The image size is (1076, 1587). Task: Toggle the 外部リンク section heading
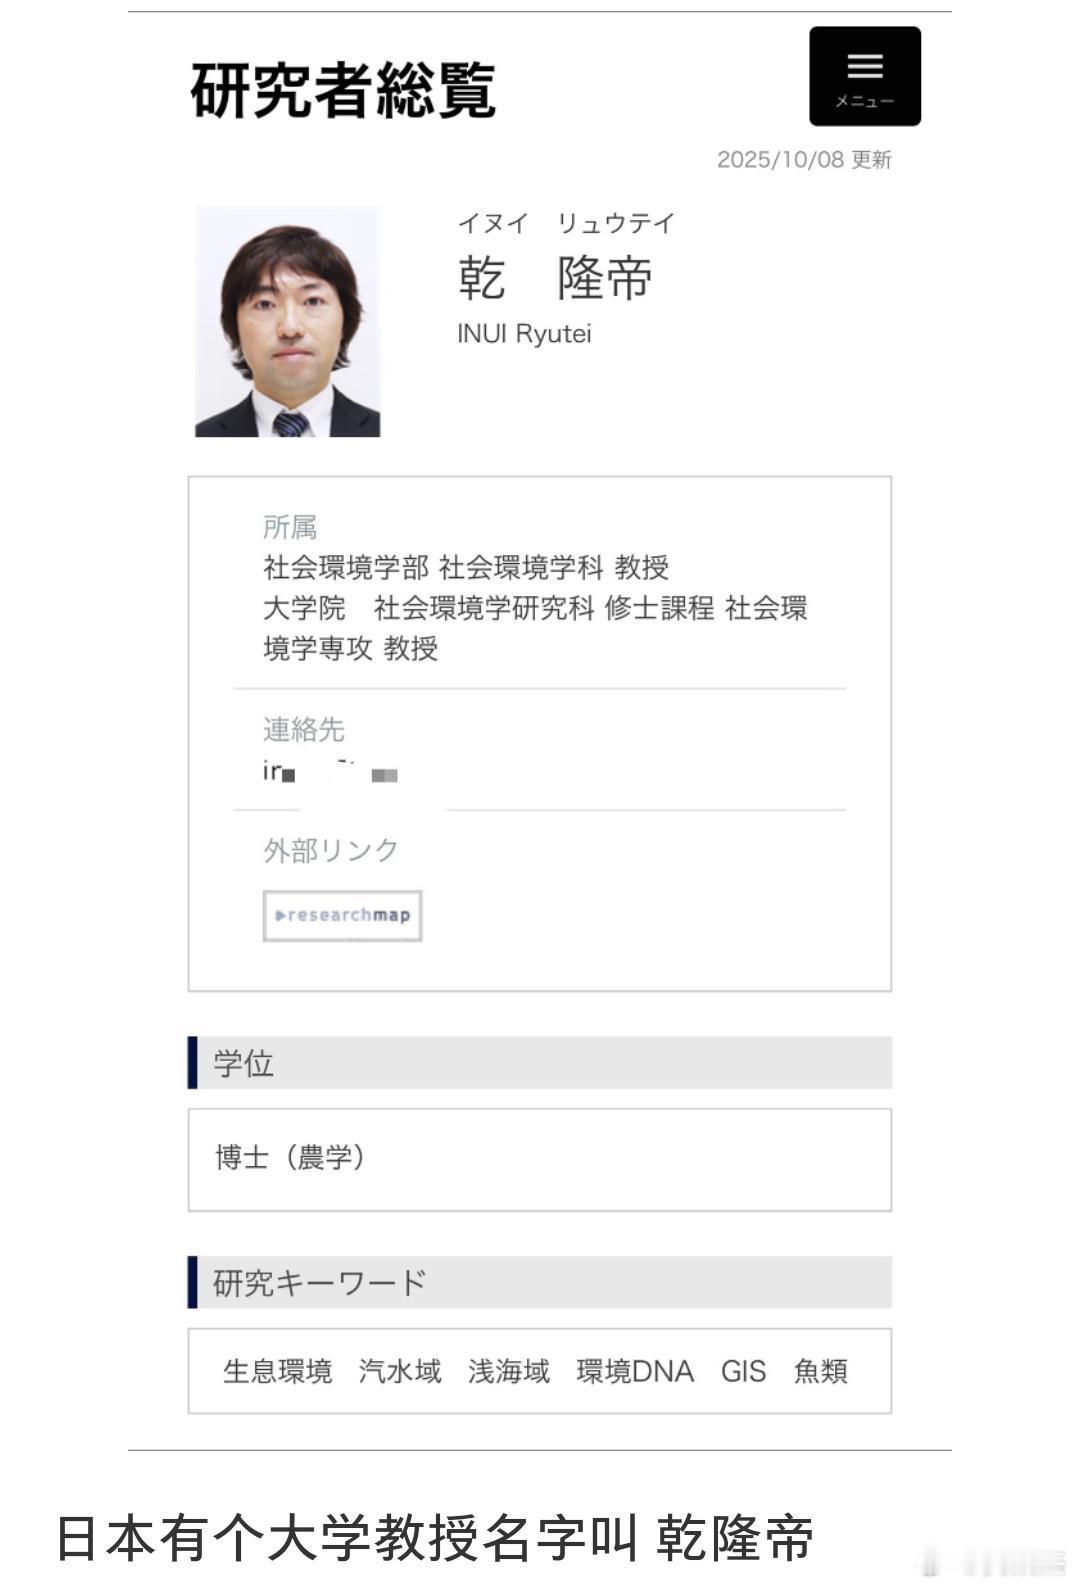[x=327, y=849]
